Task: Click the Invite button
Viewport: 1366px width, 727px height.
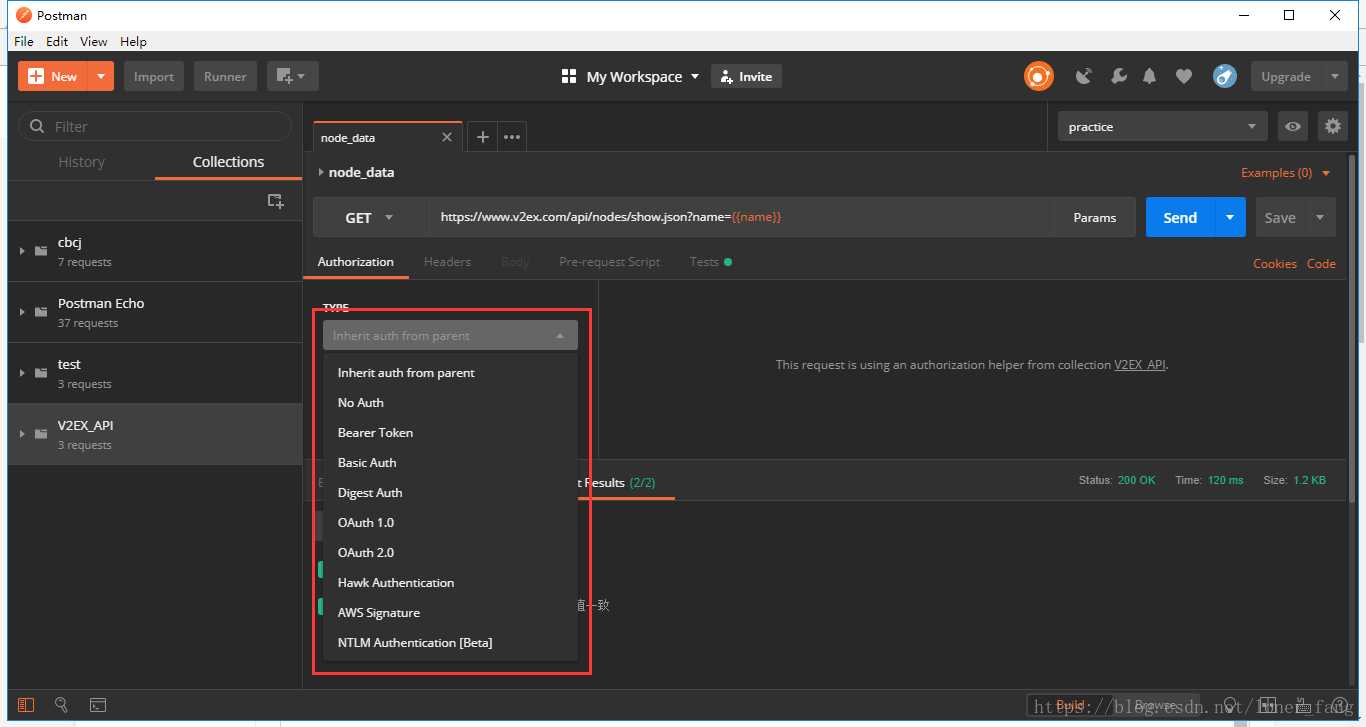Action: point(746,77)
